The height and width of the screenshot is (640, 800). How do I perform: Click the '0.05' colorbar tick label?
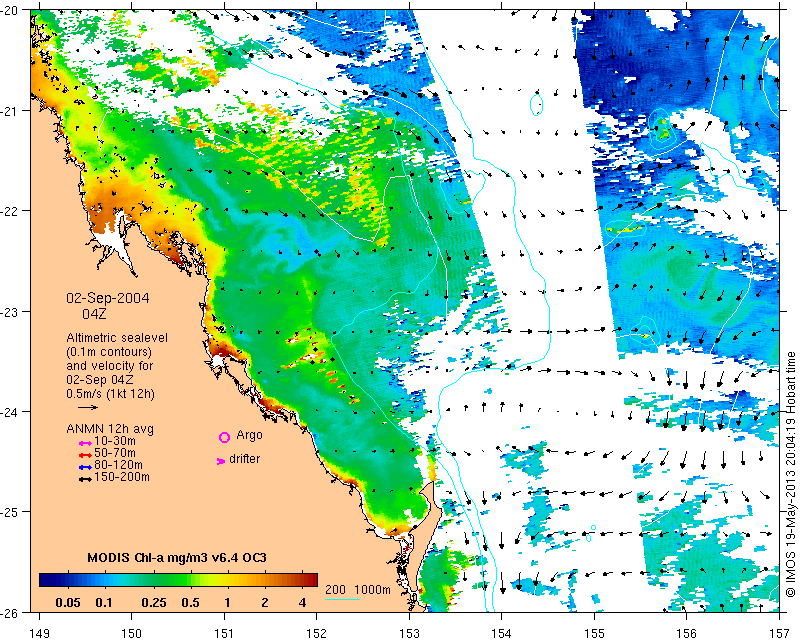click(x=68, y=603)
